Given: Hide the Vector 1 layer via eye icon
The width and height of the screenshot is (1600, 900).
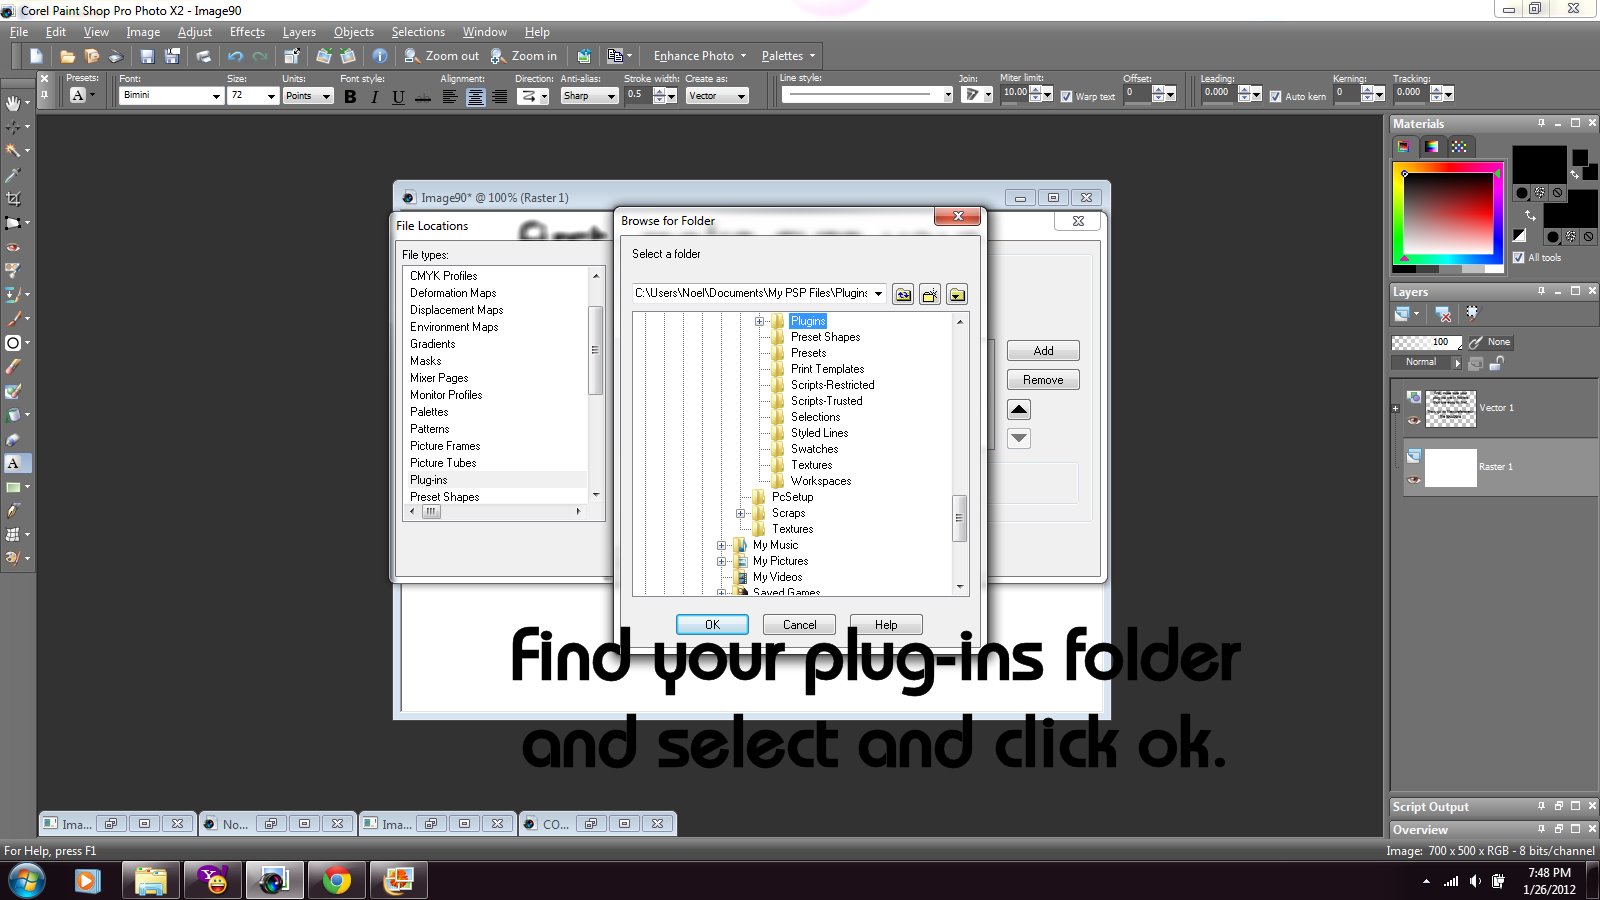Looking at the screenshot, I should 1414,420.
